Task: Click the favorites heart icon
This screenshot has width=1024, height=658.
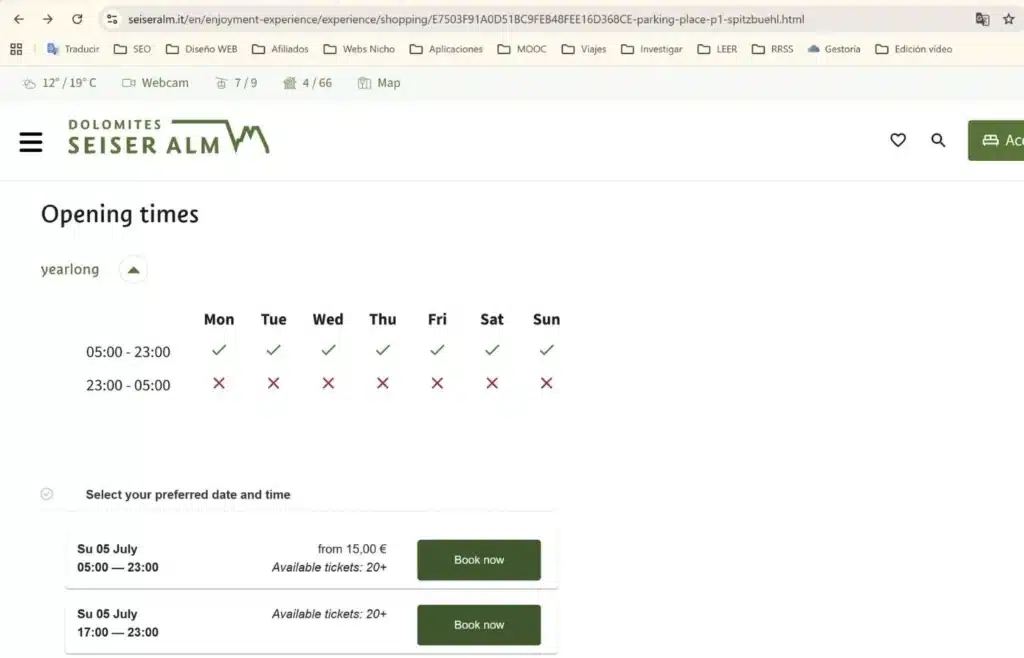Action: click(898, 140)
